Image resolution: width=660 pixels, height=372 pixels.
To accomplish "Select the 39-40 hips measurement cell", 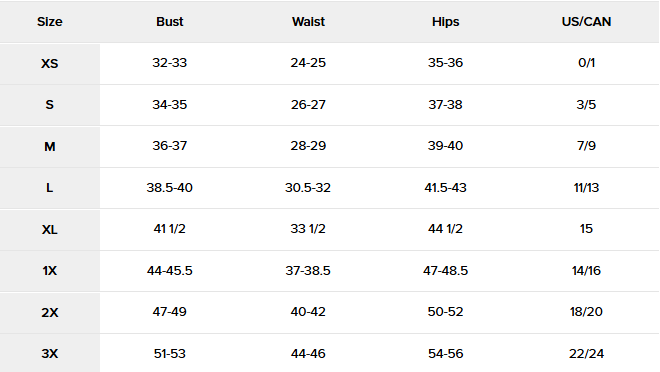I will tap(445, 146).
